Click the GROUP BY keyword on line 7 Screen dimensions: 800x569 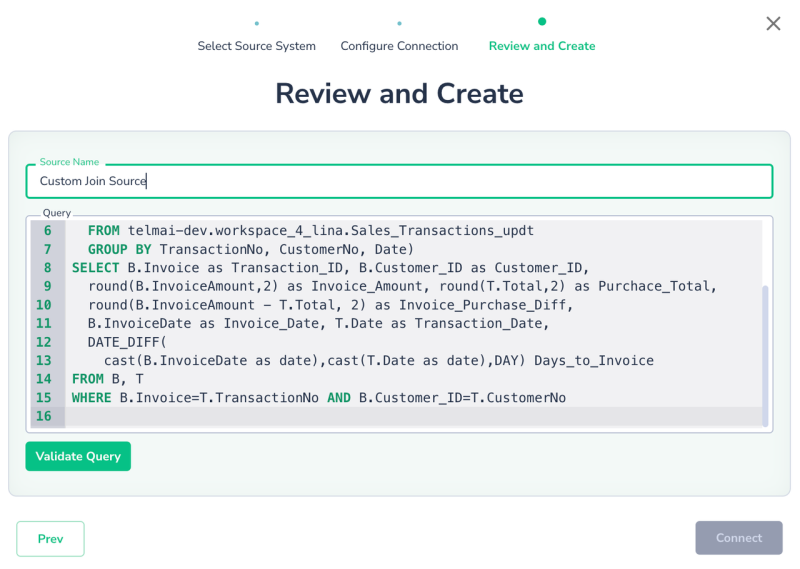(x=119, y=249)
